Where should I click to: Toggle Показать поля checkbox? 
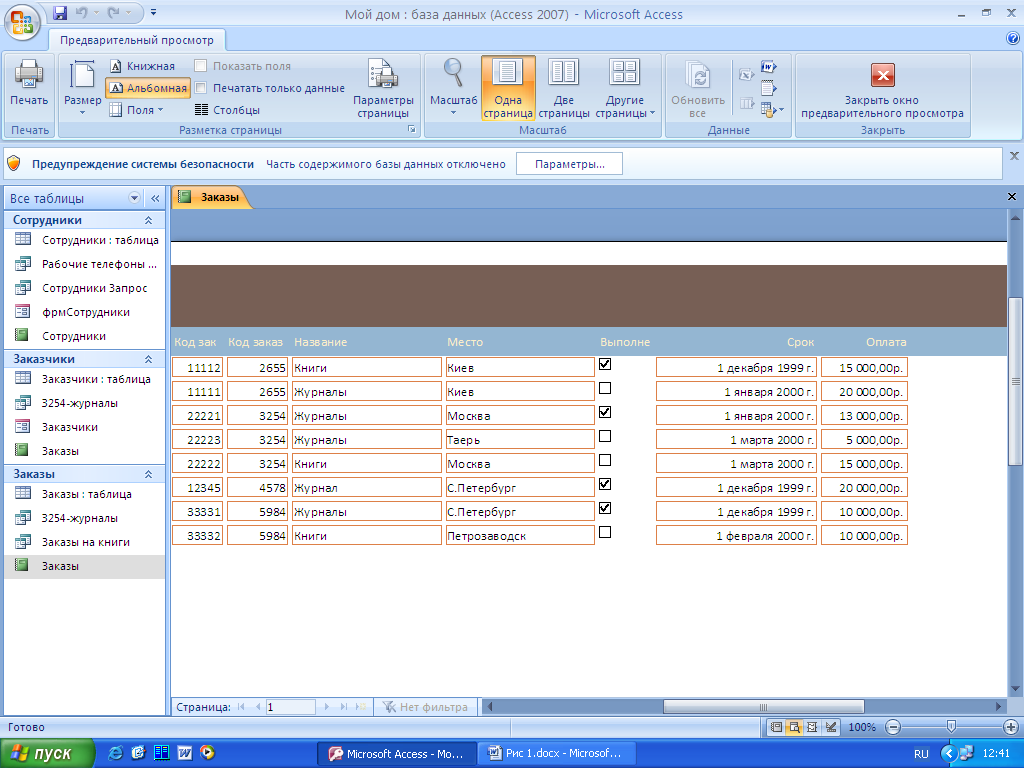(x=201, y=66)
